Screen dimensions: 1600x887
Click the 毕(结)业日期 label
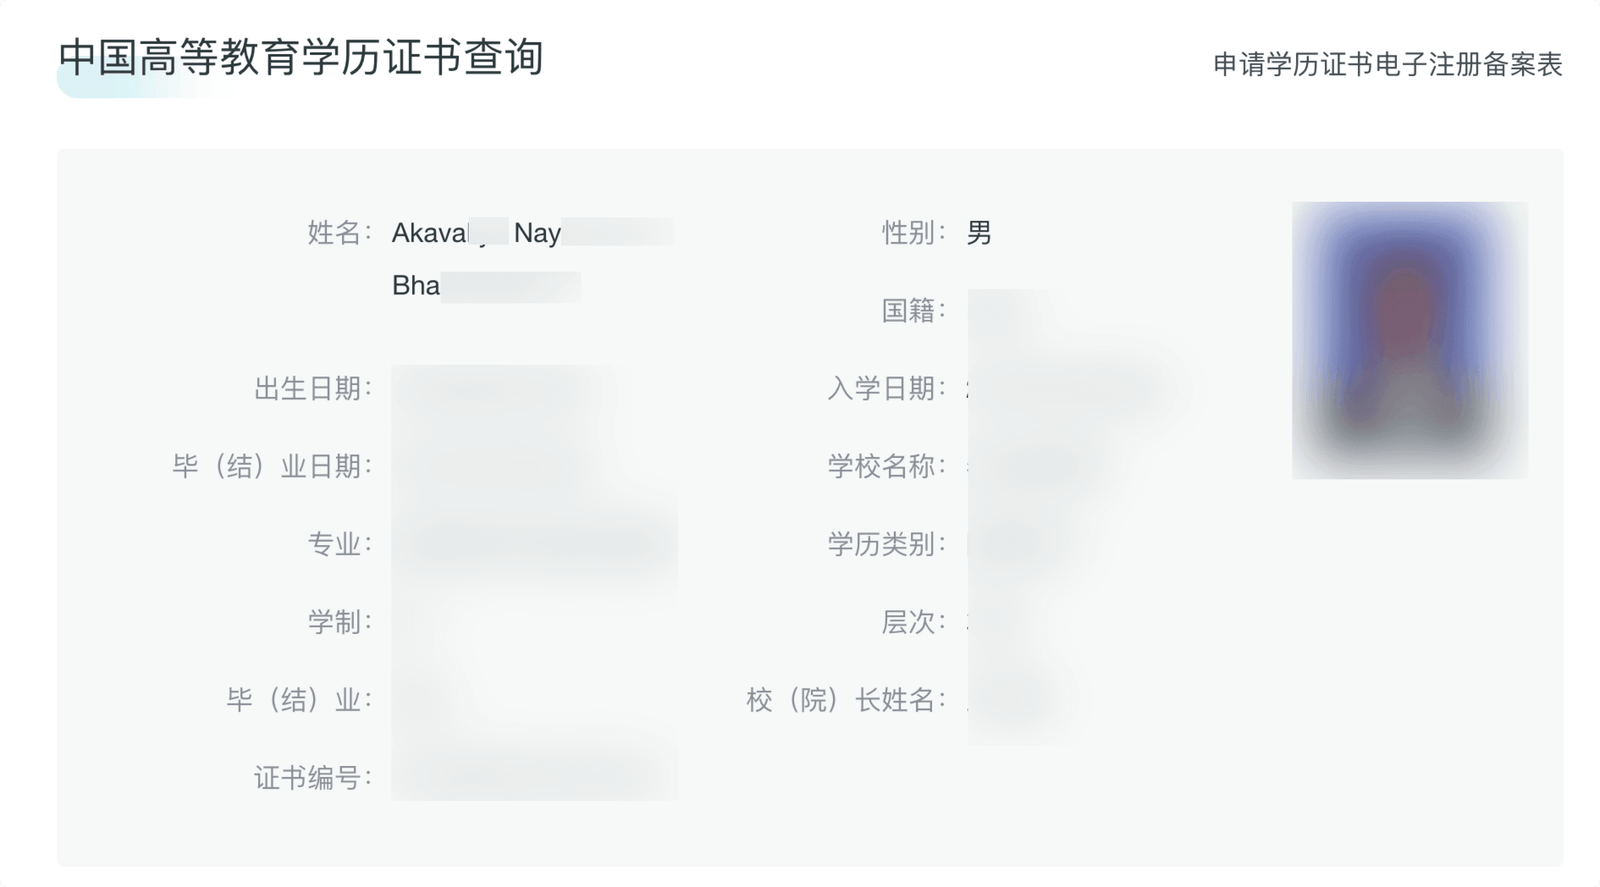pyautogui.click(x=273, y=467)
